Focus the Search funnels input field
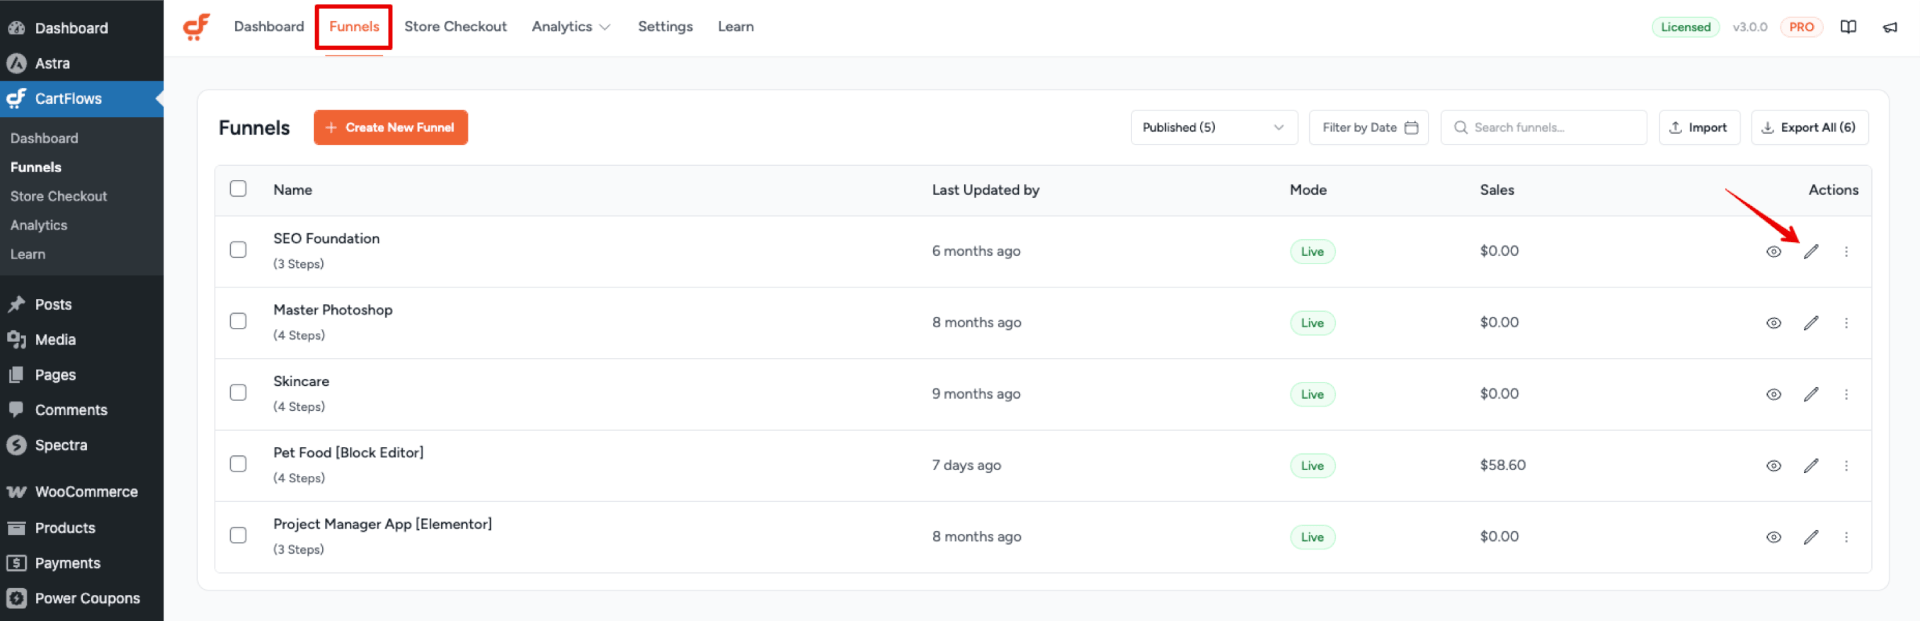Image resolution: width=1920 pixels, height=621 pixels. [1543, 127]
